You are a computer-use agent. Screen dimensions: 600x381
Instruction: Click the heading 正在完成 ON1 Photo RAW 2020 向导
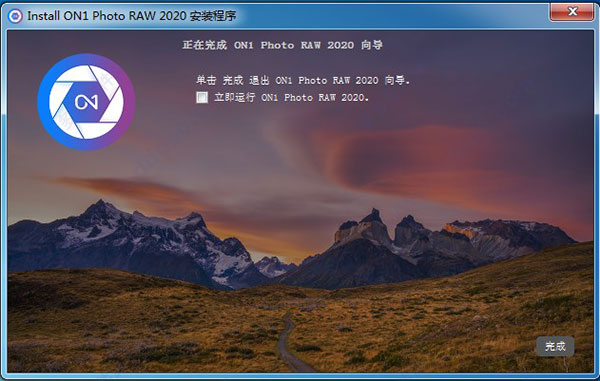282,45
